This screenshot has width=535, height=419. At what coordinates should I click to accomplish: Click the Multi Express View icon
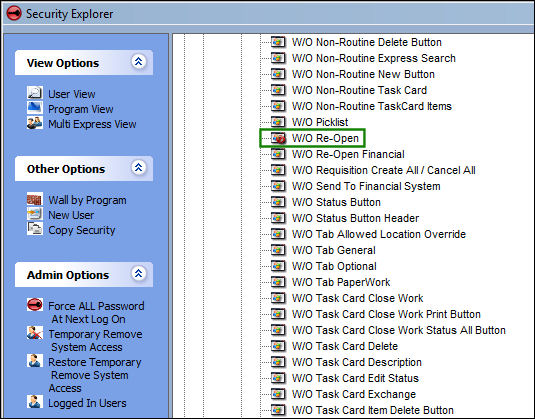tap(35, 123)
